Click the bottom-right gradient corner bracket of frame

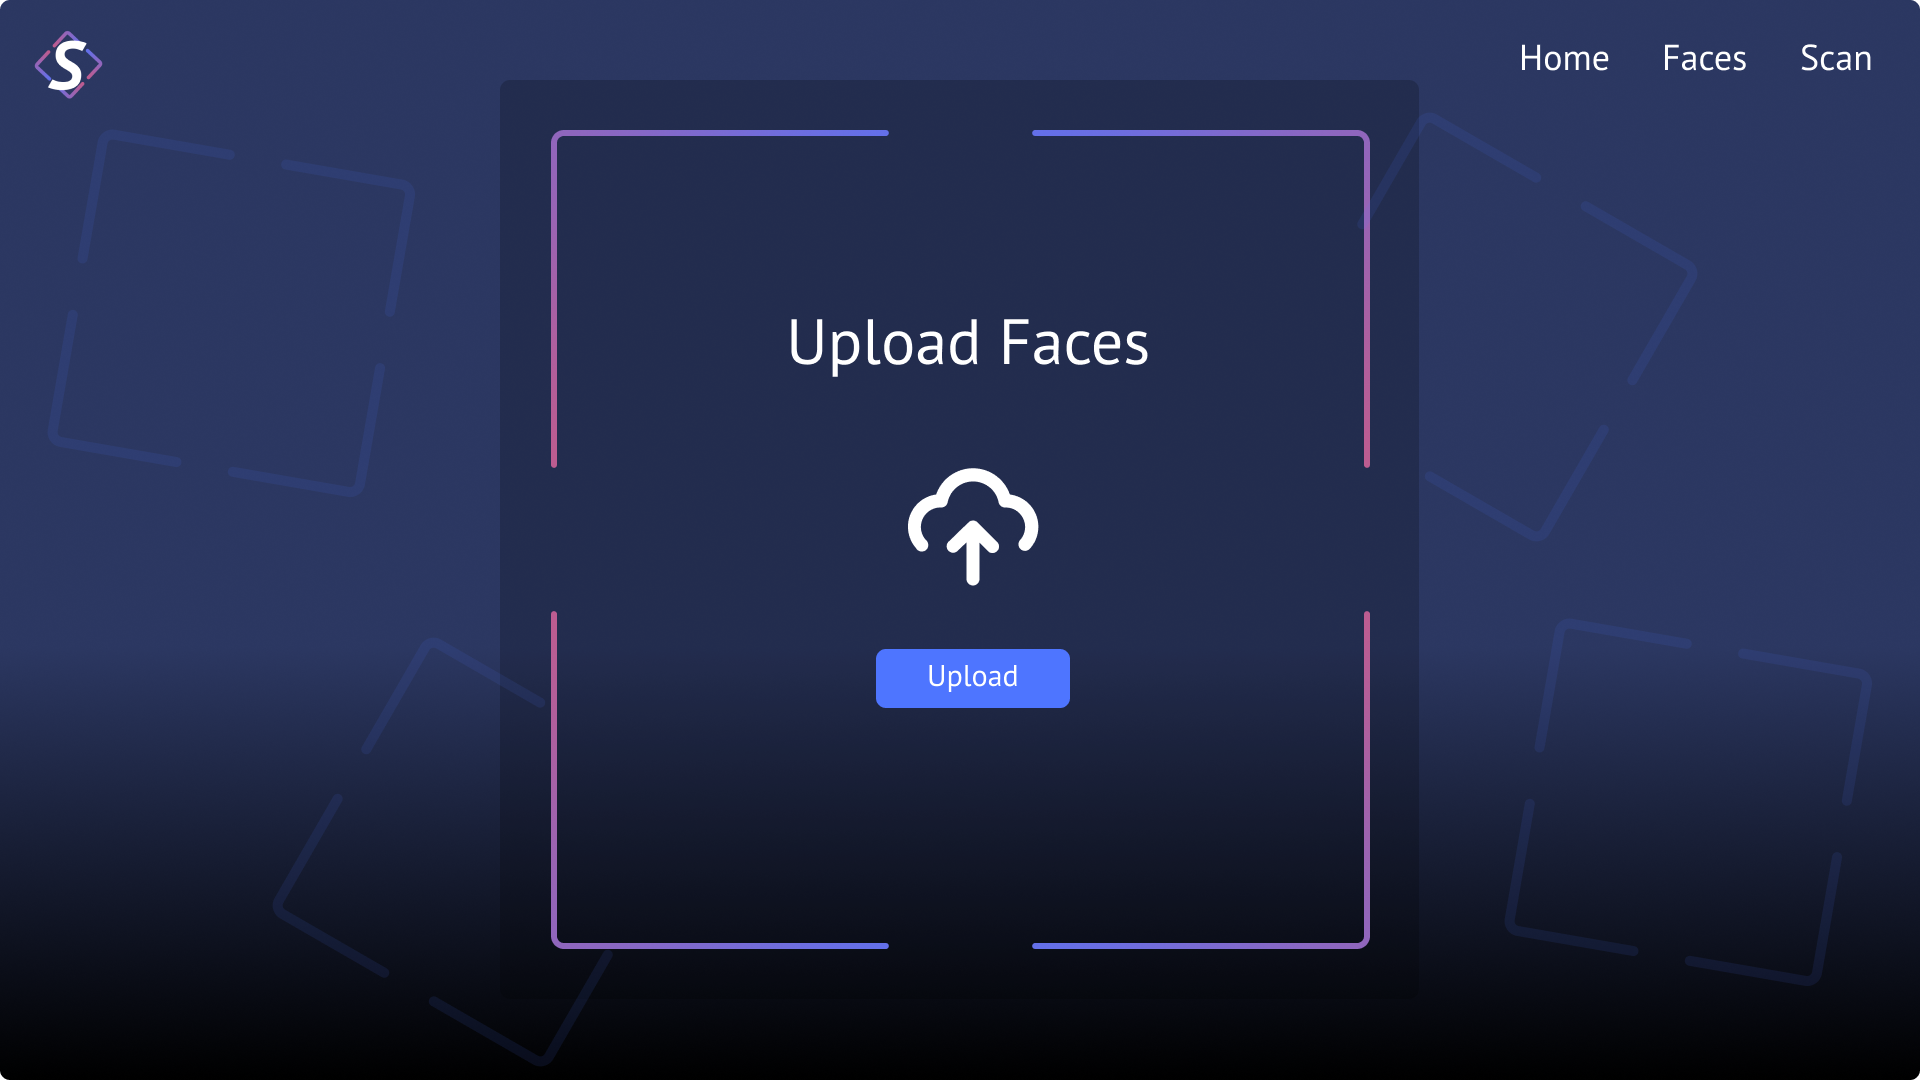[x=1201, y=780]
